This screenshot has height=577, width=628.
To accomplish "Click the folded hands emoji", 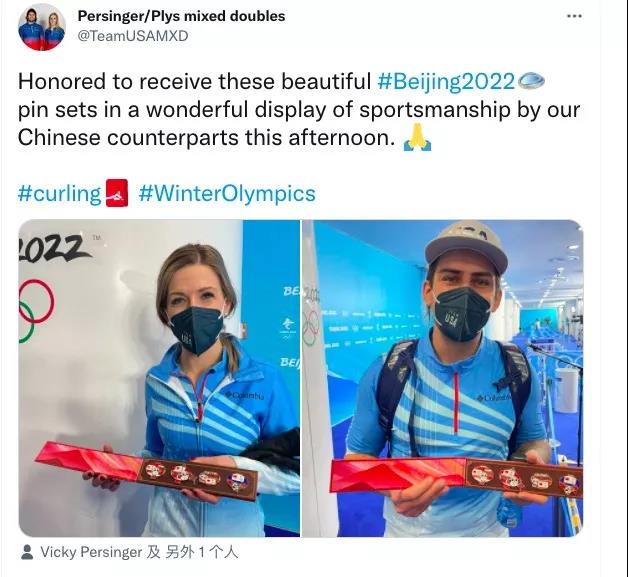I will coord(417,138).
